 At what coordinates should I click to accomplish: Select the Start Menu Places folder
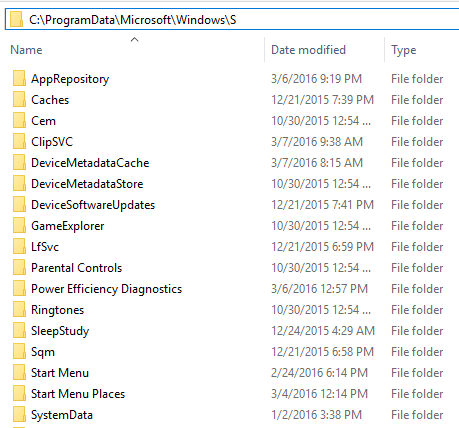tap(78, 394)
